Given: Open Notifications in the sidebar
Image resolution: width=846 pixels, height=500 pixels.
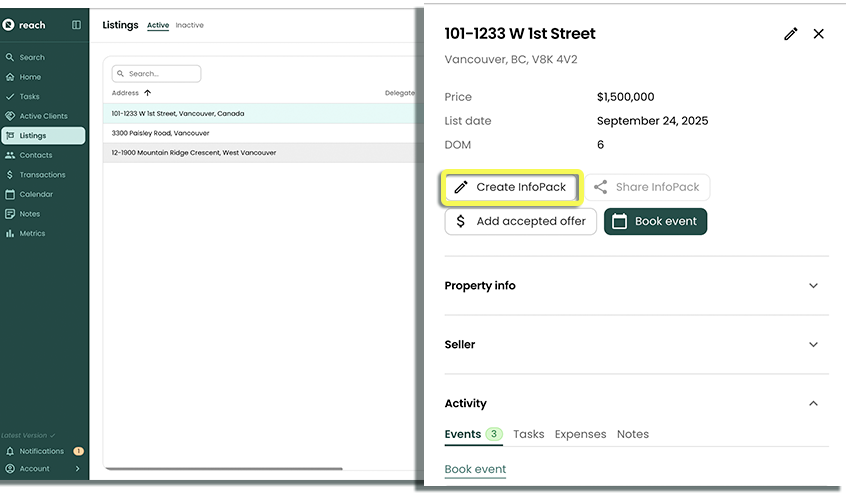Looking at the screenshot, I should pyautogui.click(x=41, y=451).
